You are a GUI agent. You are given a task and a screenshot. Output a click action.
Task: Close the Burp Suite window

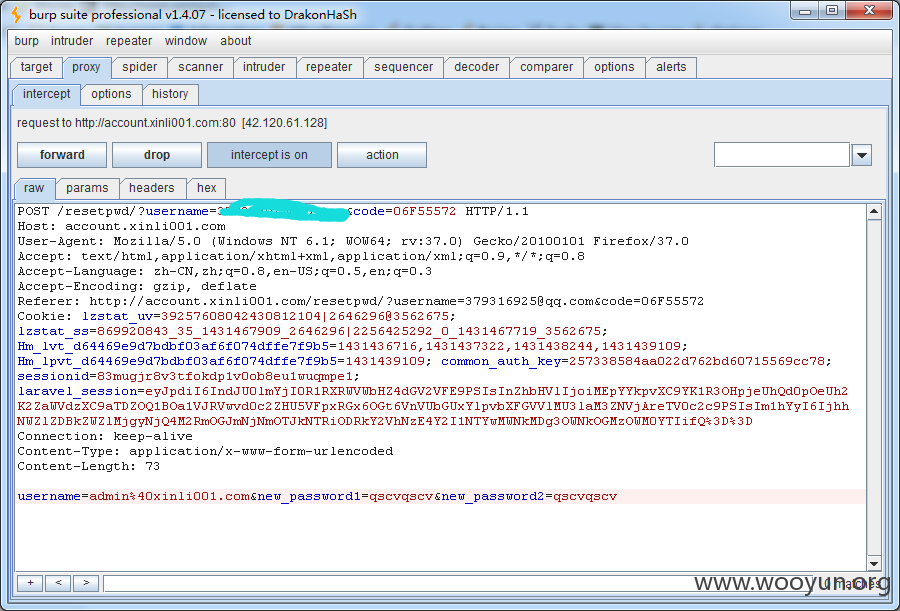[870, 11]
